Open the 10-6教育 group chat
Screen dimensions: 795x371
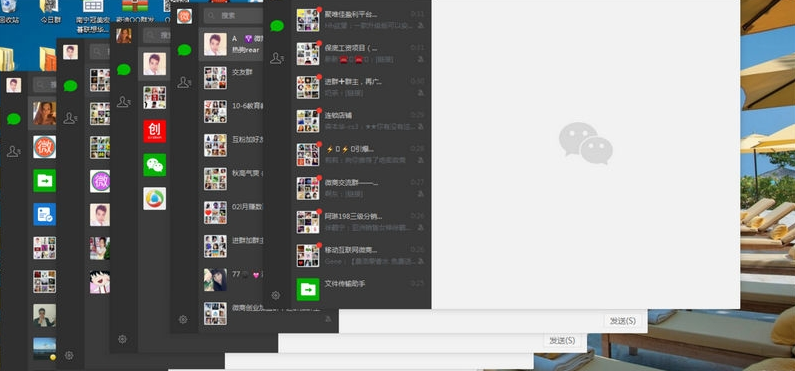(231, 111)
